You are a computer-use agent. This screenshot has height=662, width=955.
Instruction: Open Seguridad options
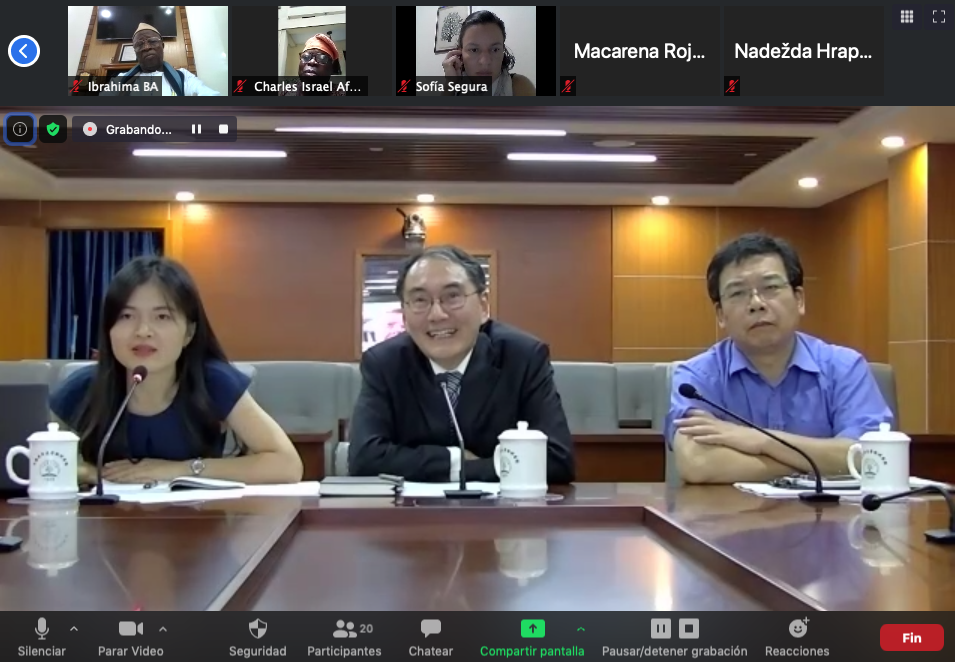258,637
